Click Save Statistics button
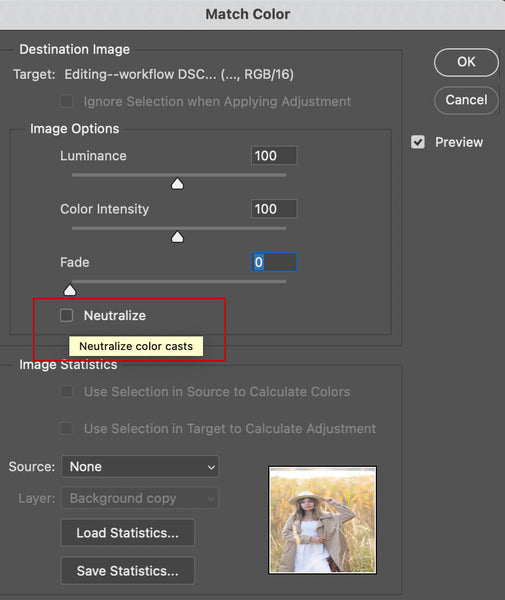 click(128, 571)
